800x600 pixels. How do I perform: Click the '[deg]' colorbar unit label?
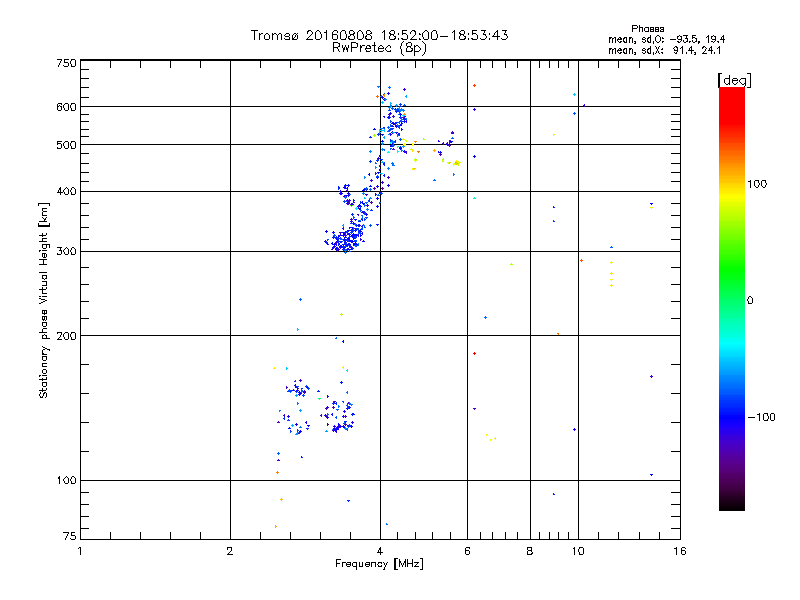(734, 80)
